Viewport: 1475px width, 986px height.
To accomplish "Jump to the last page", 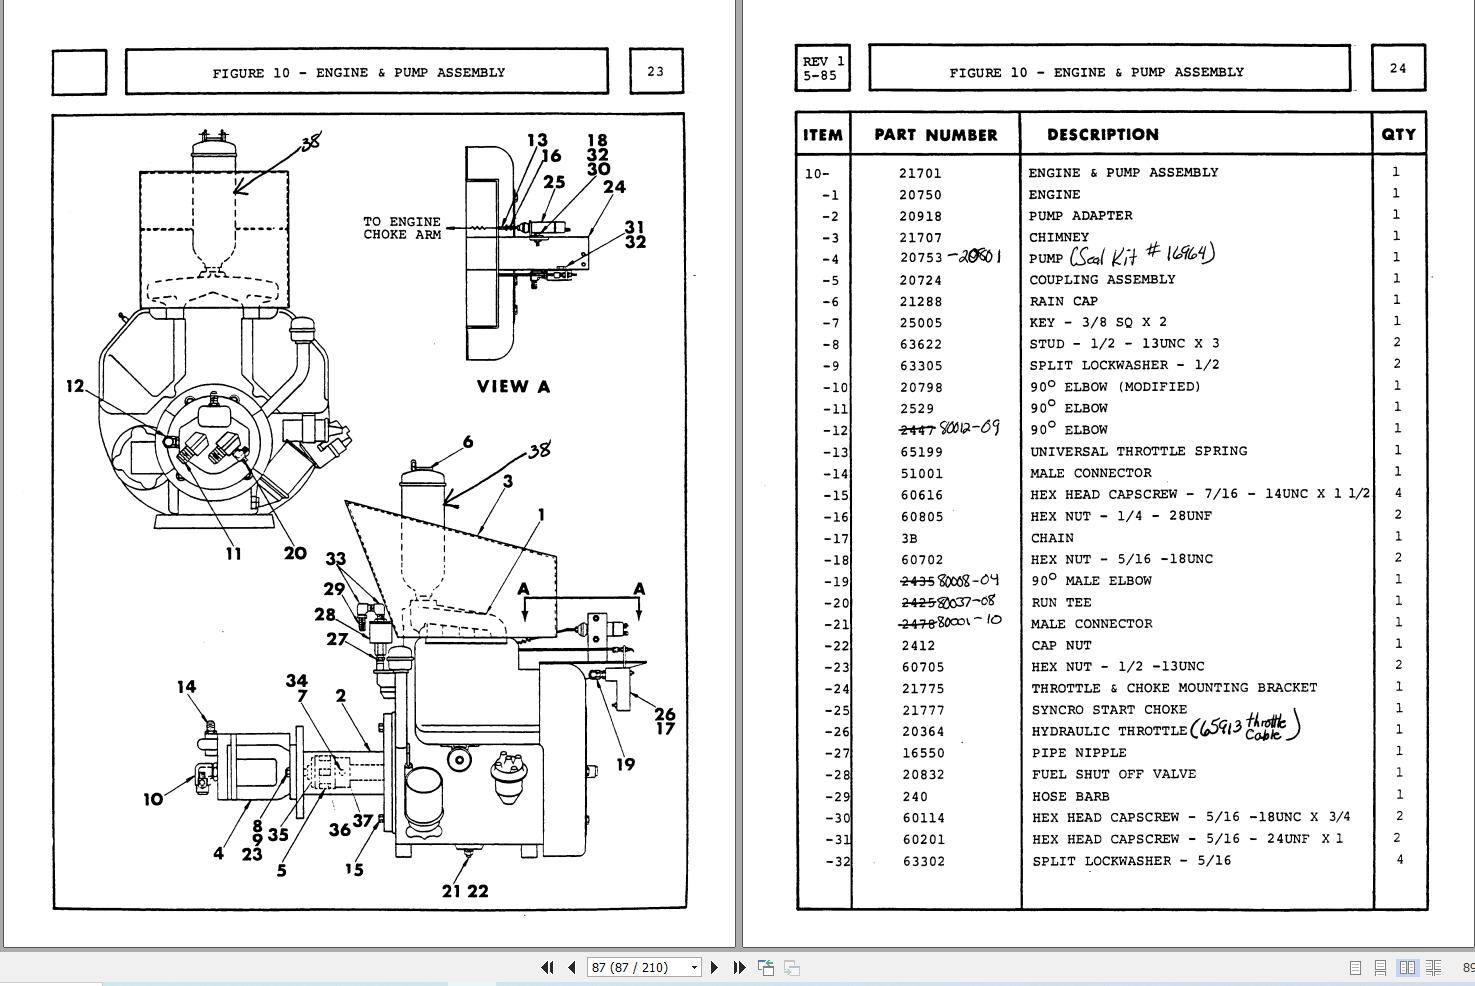I will [x=739, y=967].
